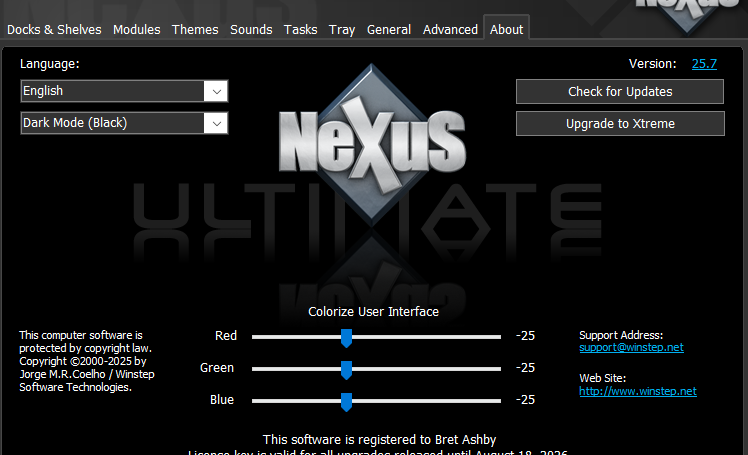The width and height of the screenshot is (748, 455).
Task: Follow the version 25.7 link
Action: [x=704, y=64]
